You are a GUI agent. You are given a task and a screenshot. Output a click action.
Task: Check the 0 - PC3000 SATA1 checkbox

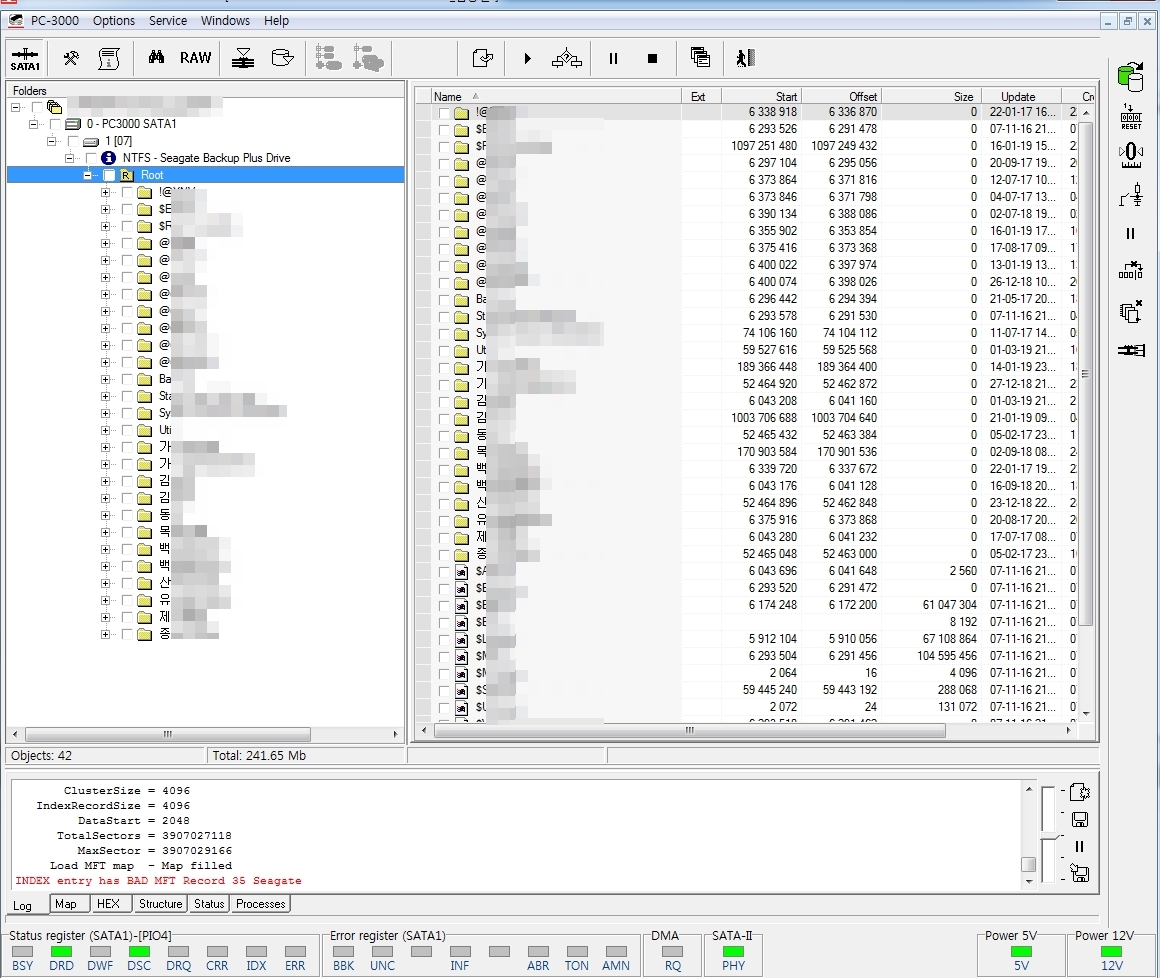tap(54, 124)
